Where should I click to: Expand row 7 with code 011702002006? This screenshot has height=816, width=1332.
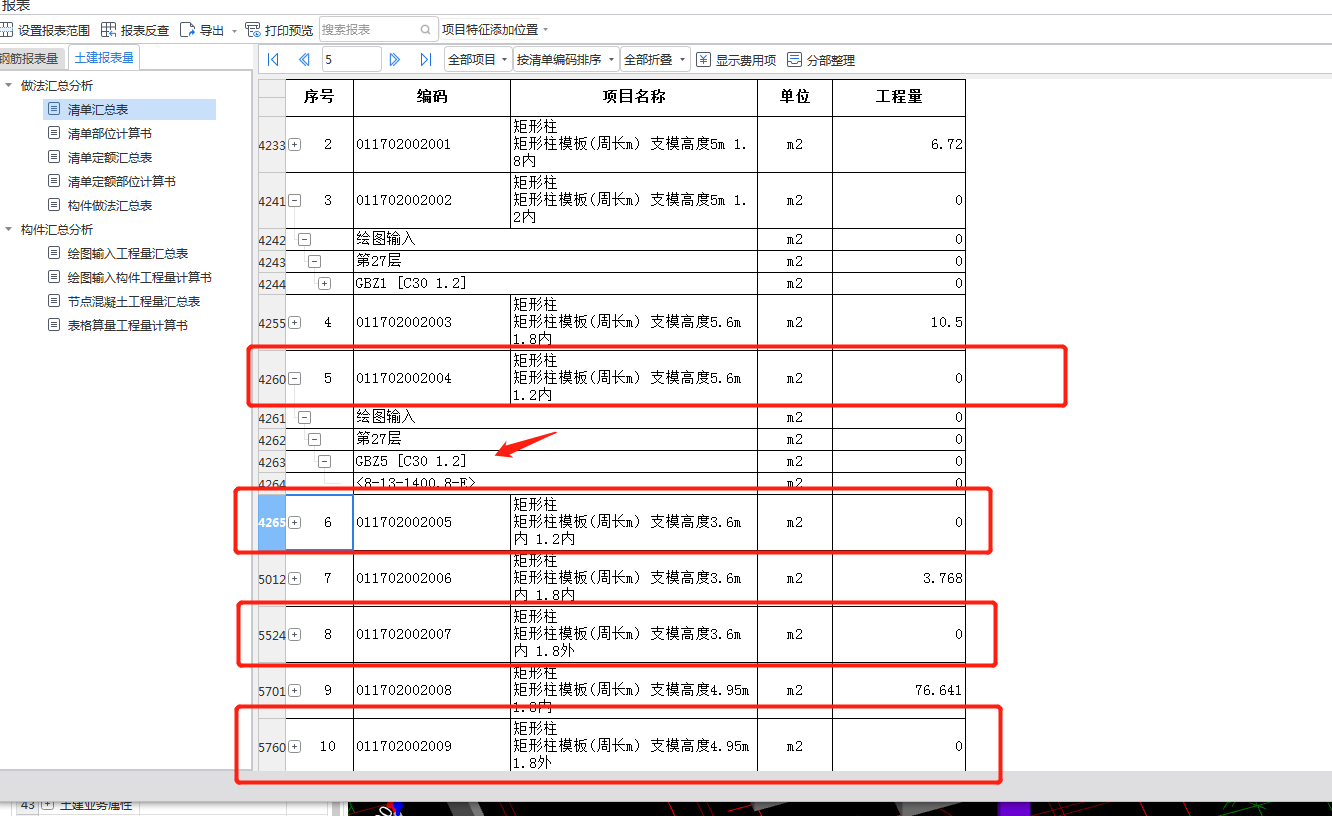coord(295,579)
